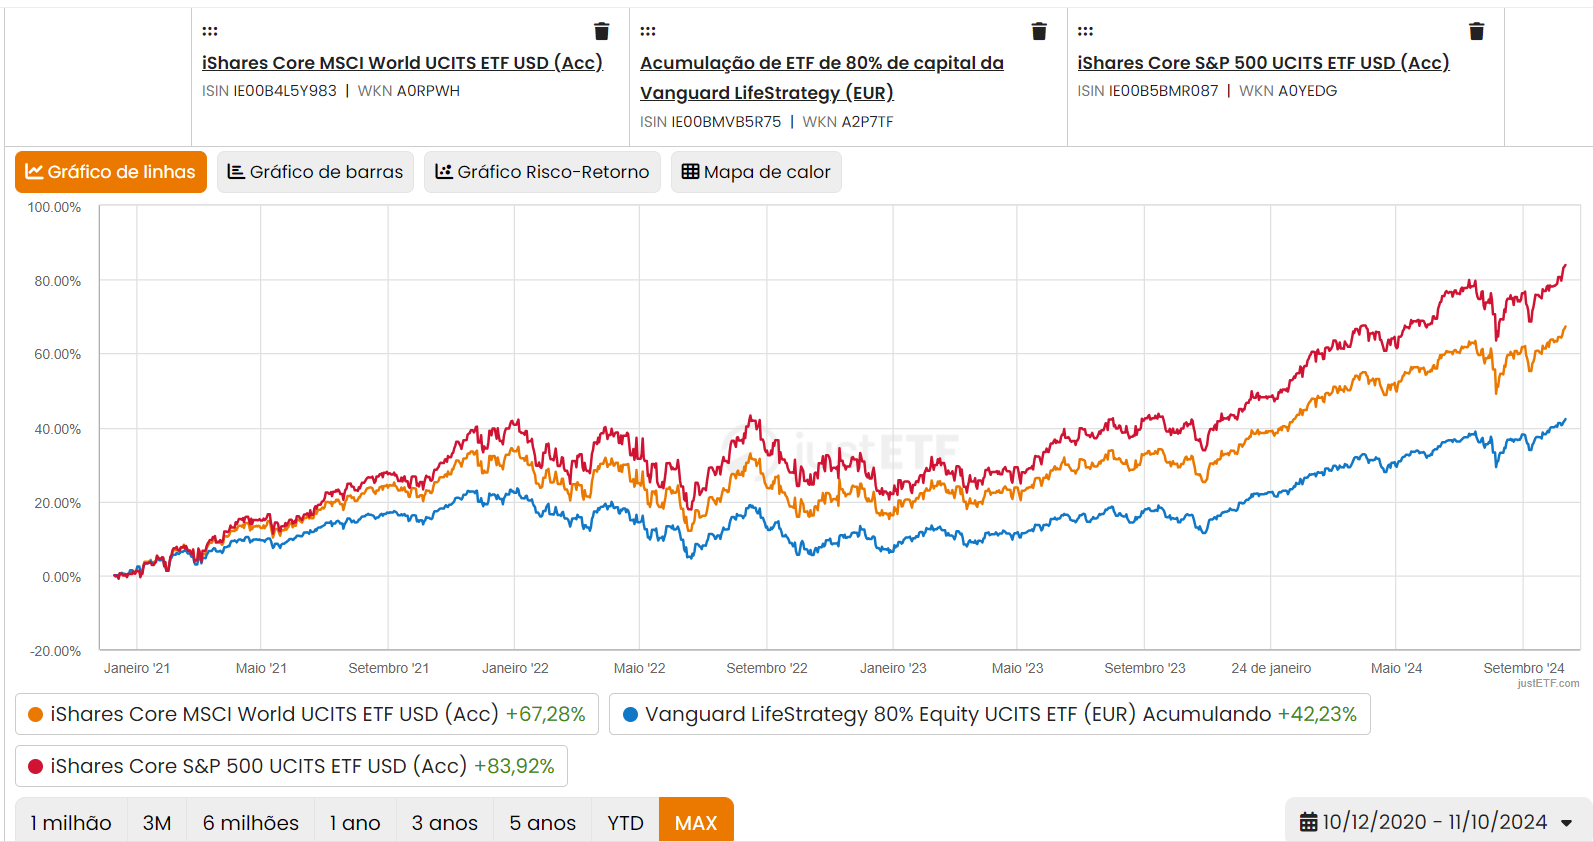
Task: Select the 1 ano time range
Action: 355,822
